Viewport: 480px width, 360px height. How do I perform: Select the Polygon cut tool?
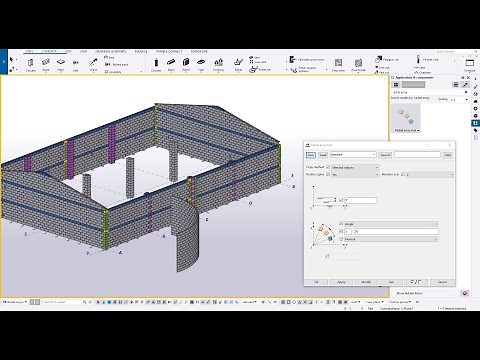387,60
